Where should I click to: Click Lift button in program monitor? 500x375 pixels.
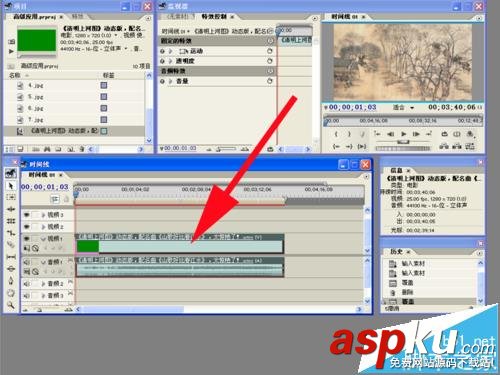coord(443,146)
